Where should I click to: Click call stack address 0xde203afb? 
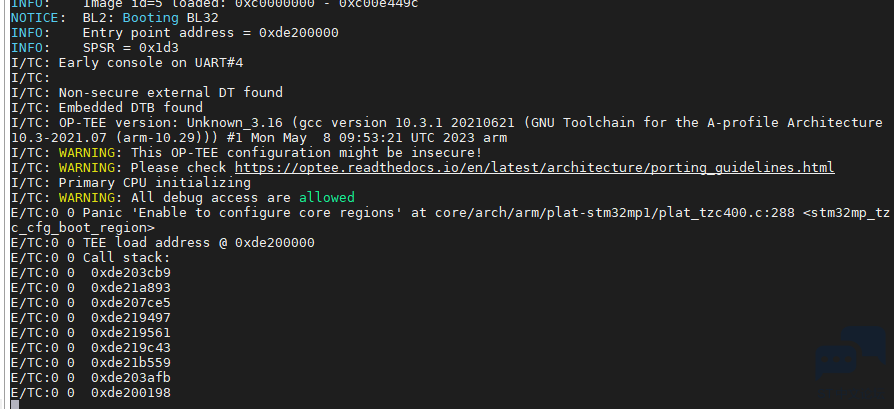tap(131, 378)
